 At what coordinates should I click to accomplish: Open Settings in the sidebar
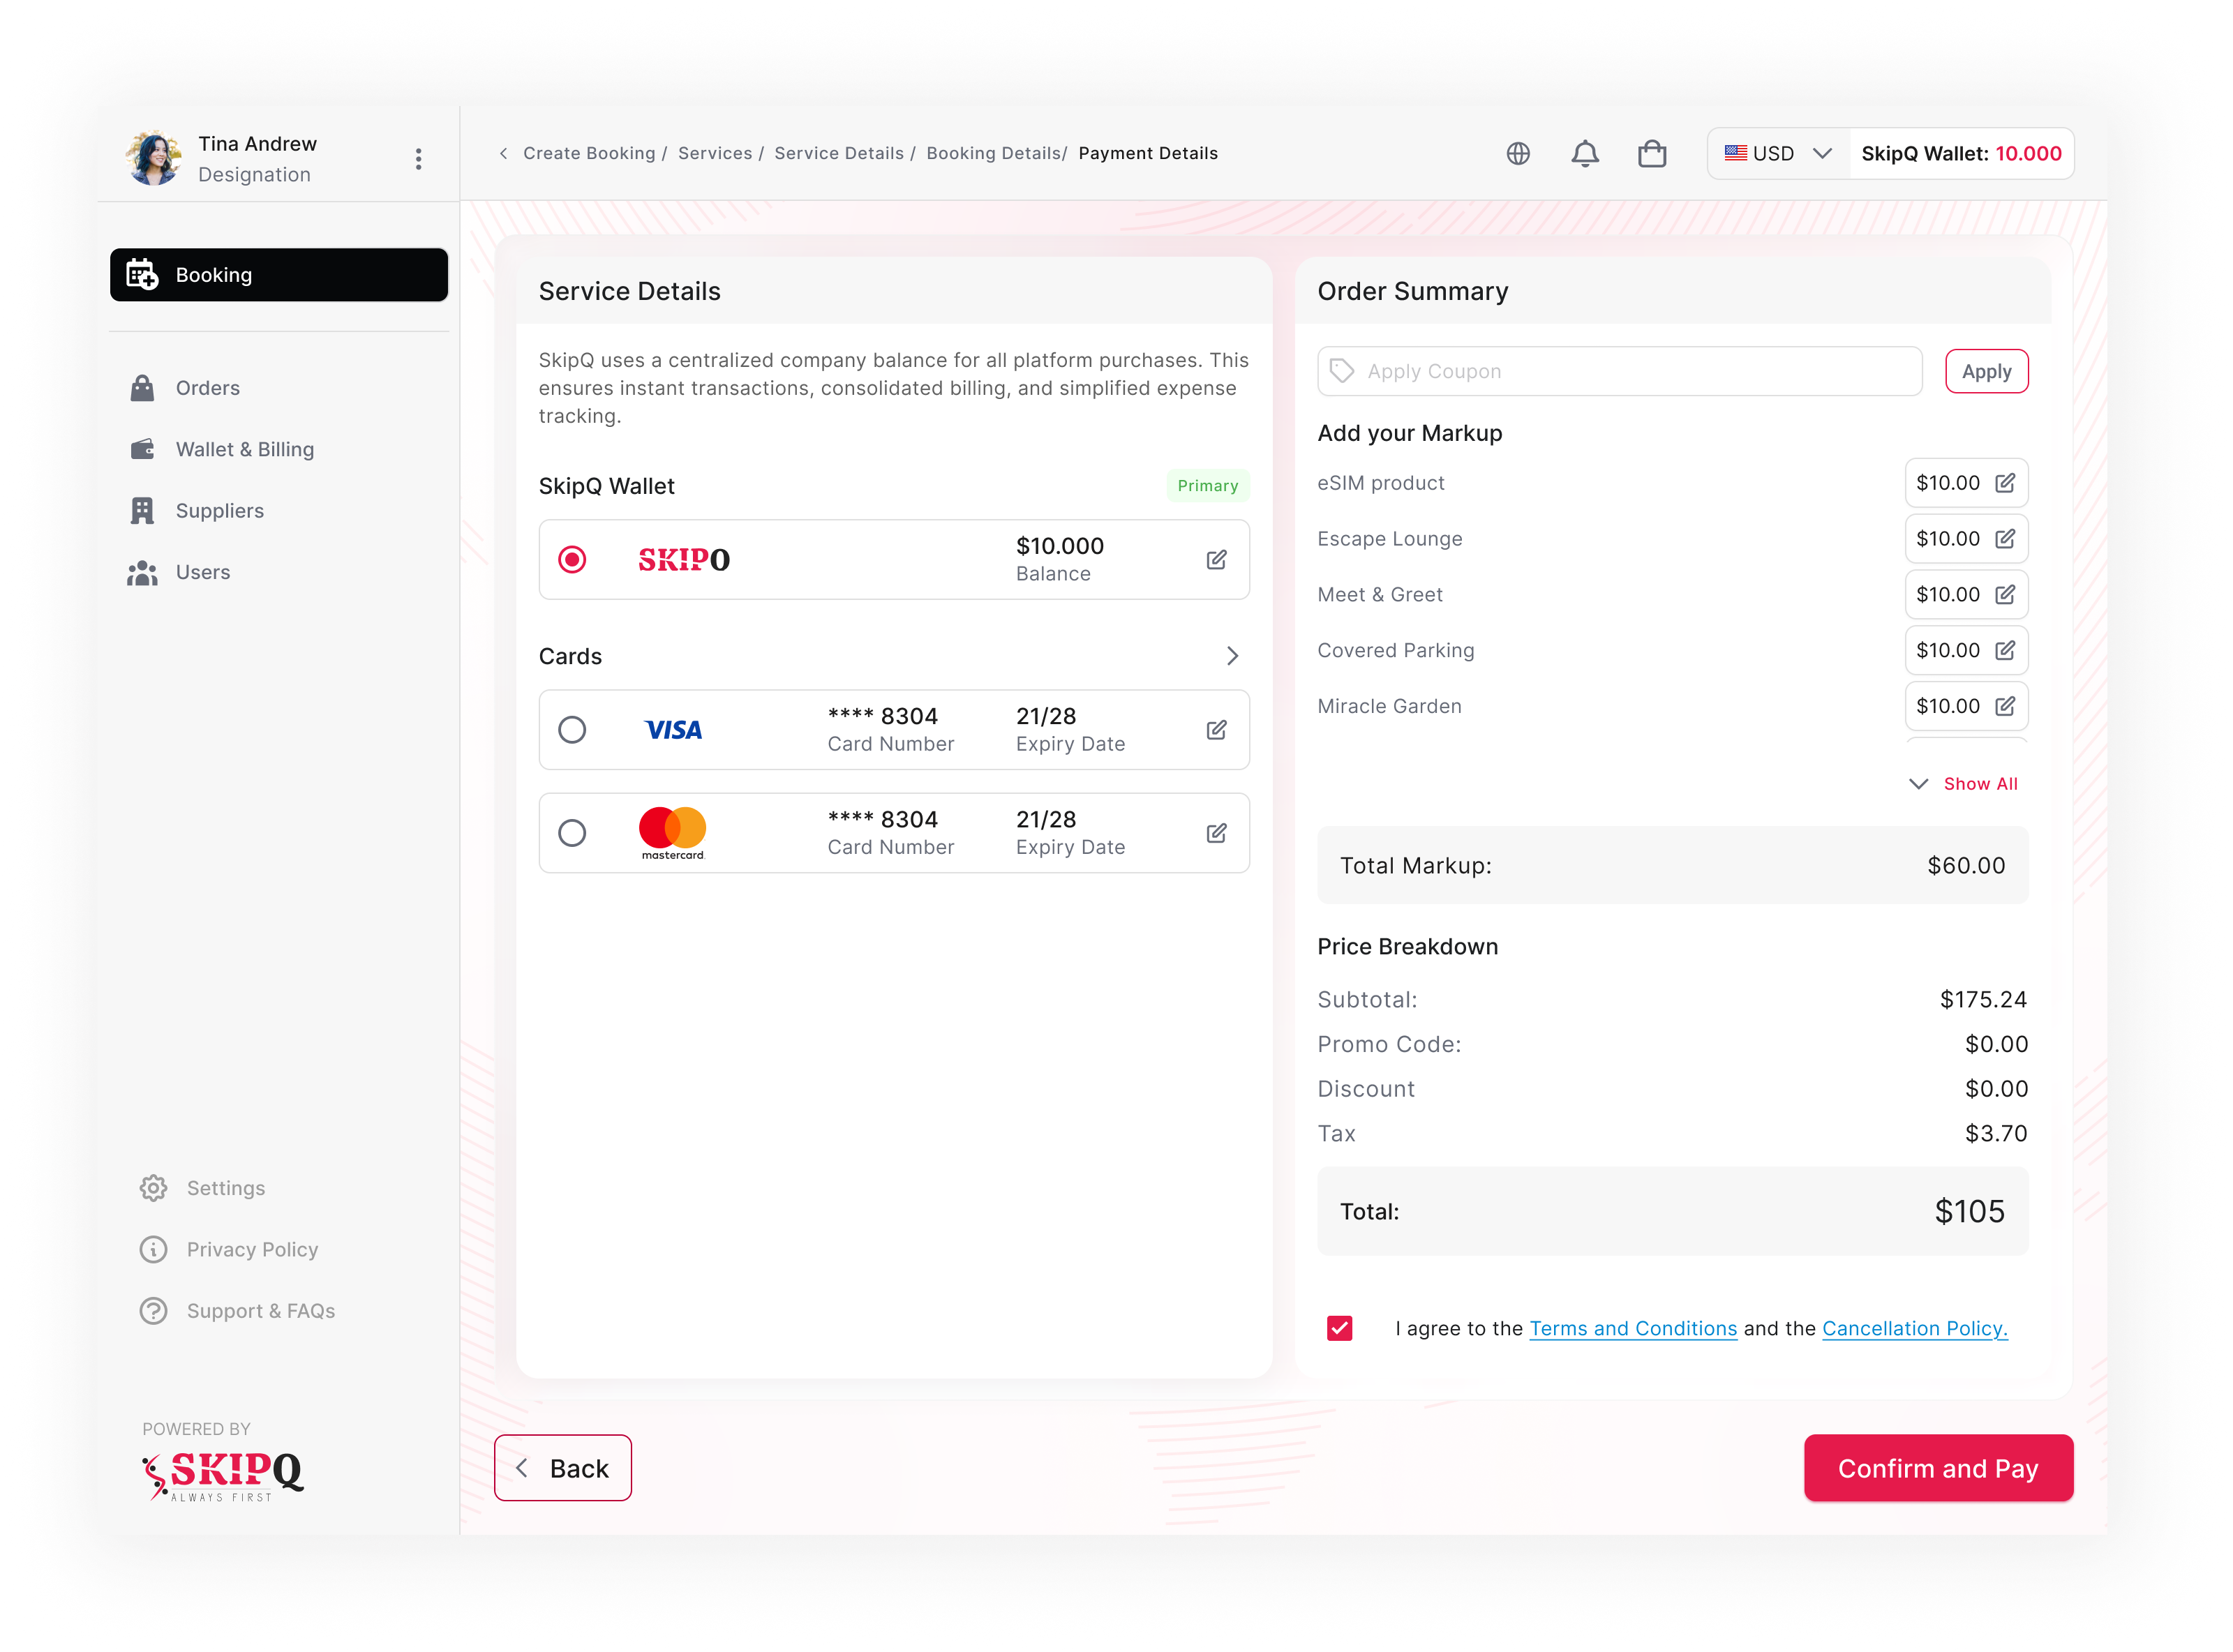click(202, 1188)
